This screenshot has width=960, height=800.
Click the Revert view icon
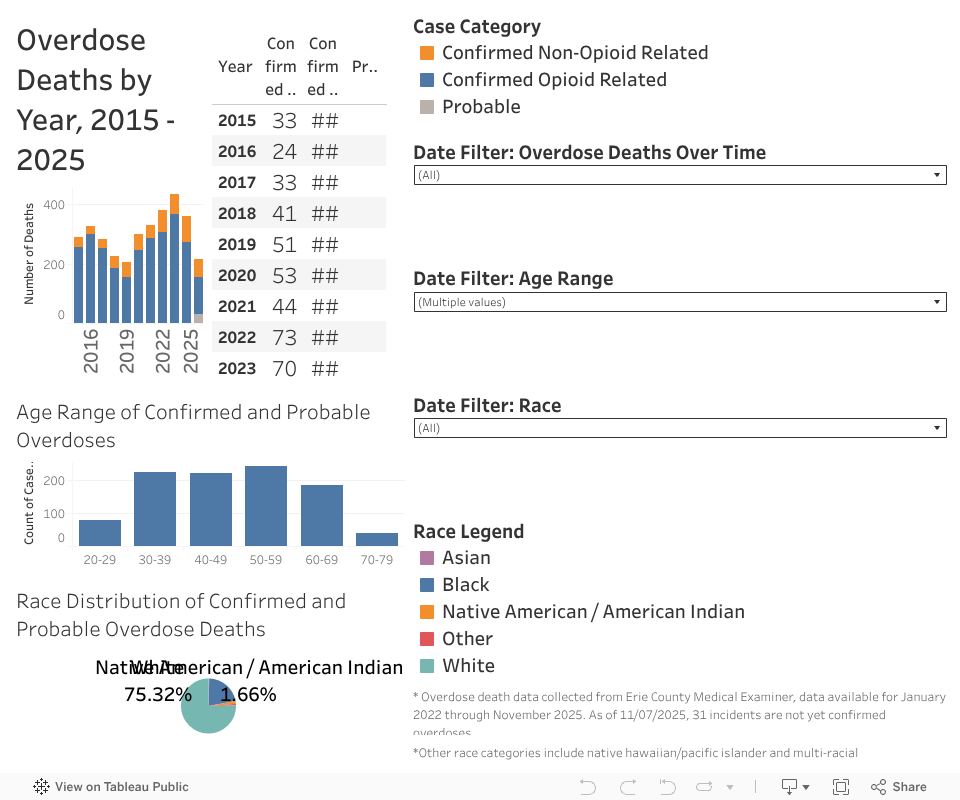pyautogui.click(x=666, y=787)
